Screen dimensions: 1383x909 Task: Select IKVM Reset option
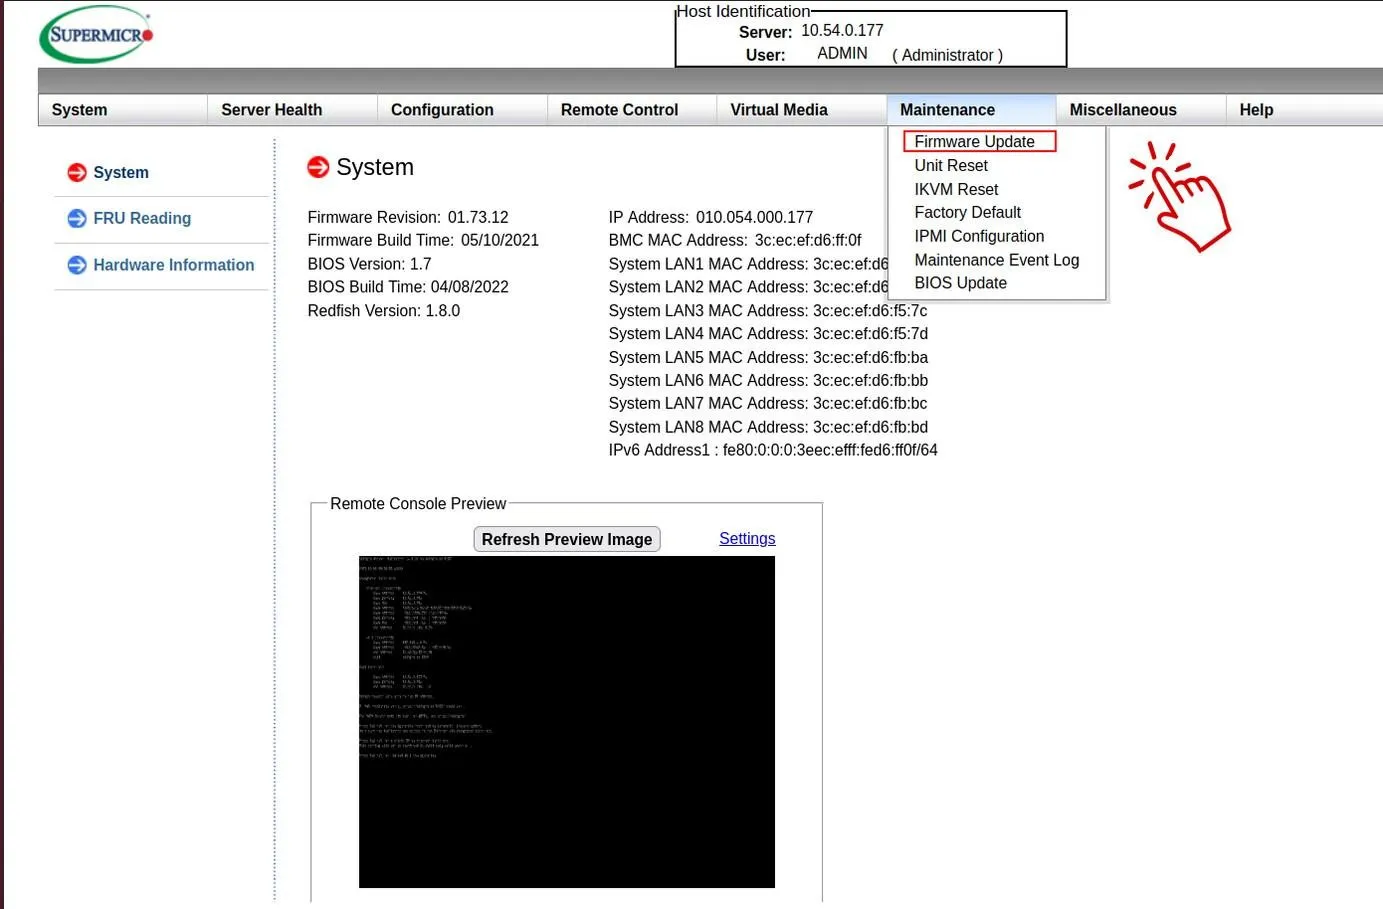pos(956,189)
